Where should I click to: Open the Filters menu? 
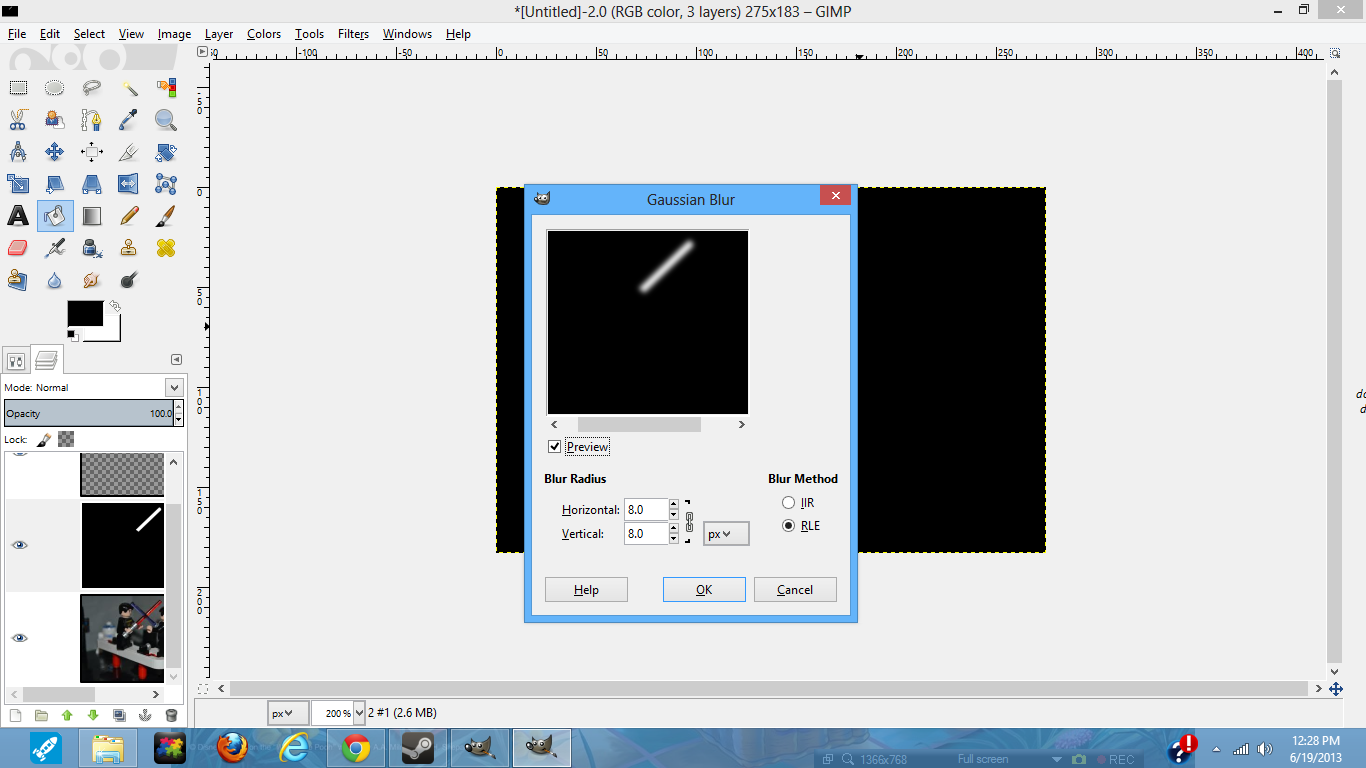[x=352, y=33]
